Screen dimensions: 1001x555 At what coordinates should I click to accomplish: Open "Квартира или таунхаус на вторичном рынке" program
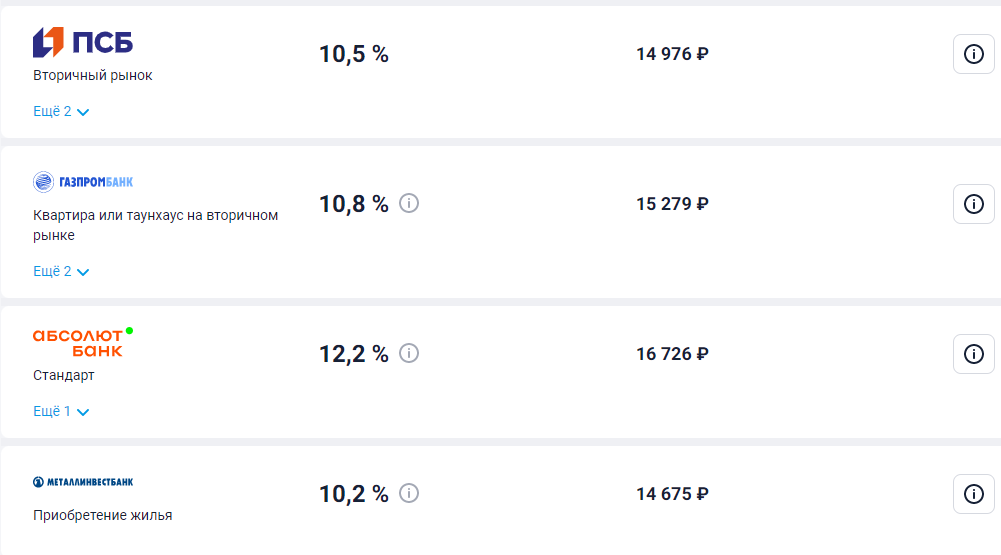(x=155, y=225)
